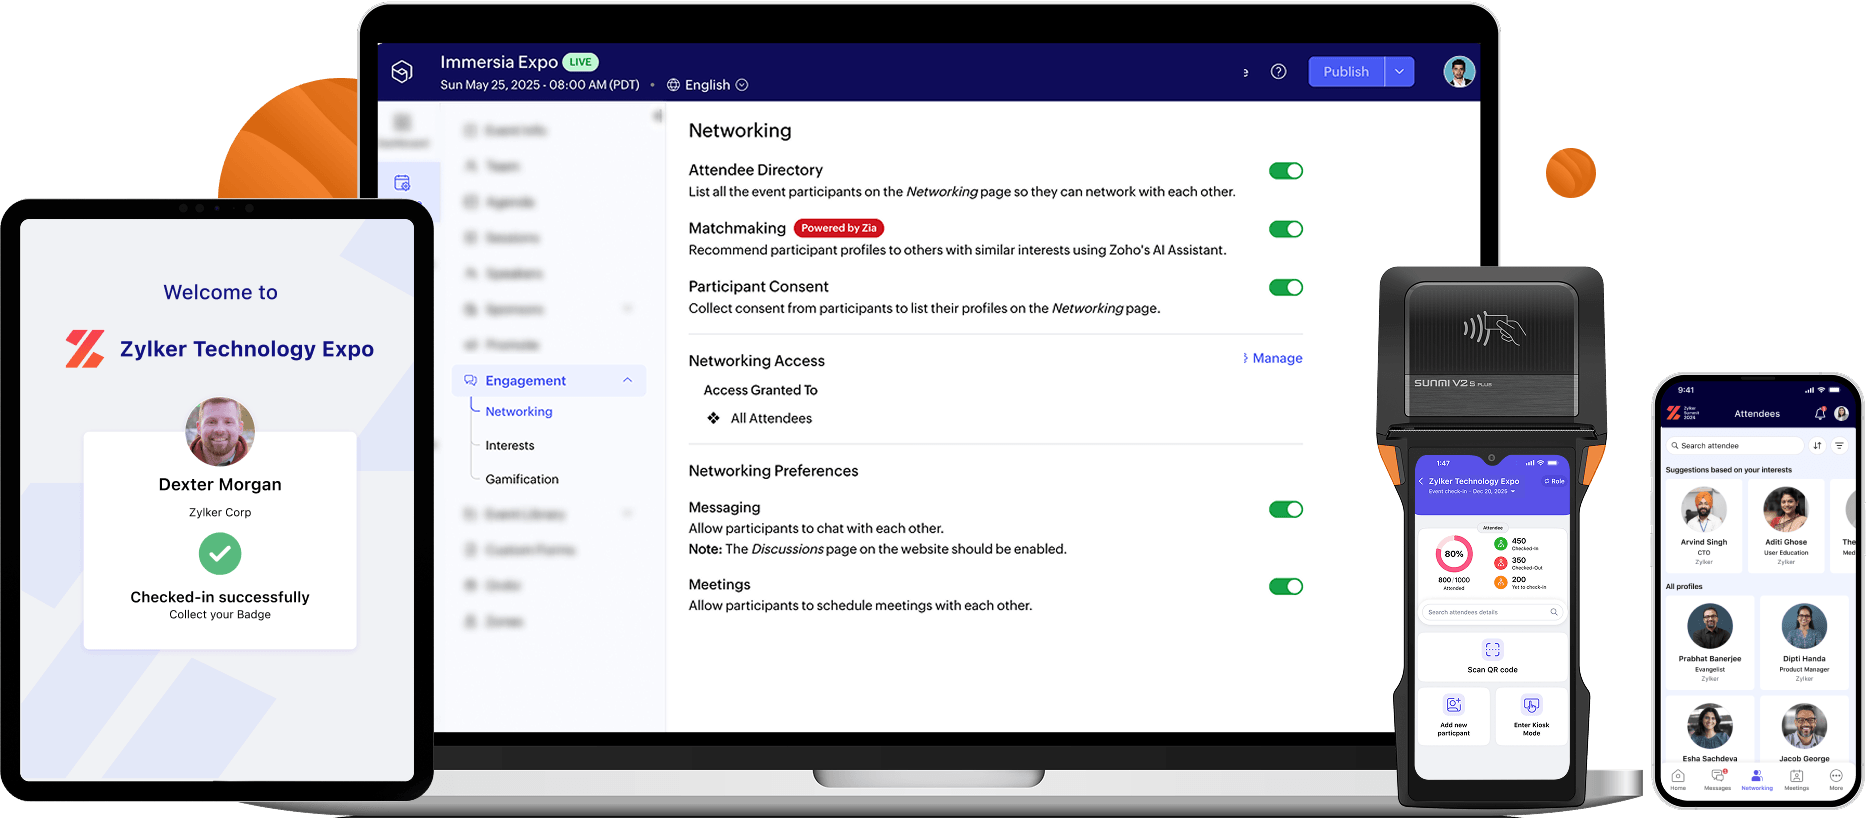Click the LIVE status badge
The image size is (1867, 818).
(580, 62)
